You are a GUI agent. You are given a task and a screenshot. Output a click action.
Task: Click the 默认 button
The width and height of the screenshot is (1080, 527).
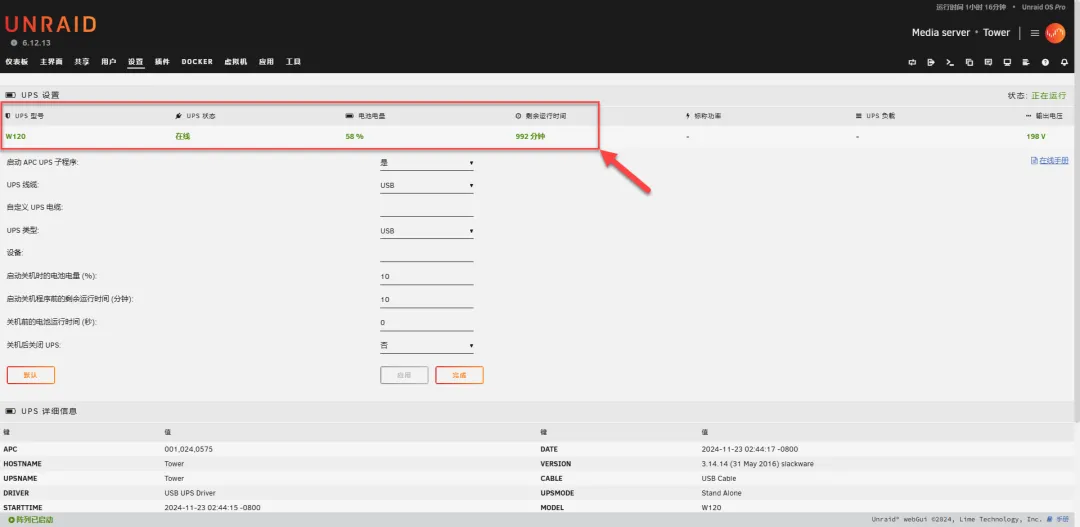tap(30, 375)
